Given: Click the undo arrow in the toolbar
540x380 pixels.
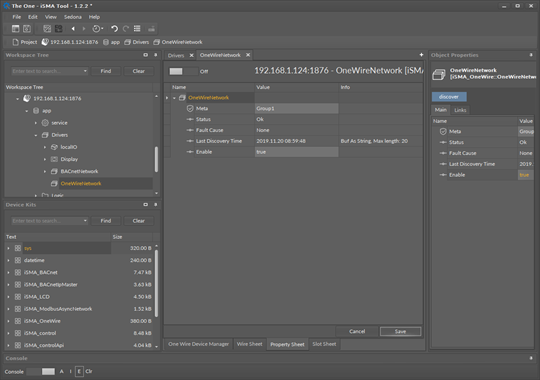Looking at the screenshot, I should click(114, 29).
